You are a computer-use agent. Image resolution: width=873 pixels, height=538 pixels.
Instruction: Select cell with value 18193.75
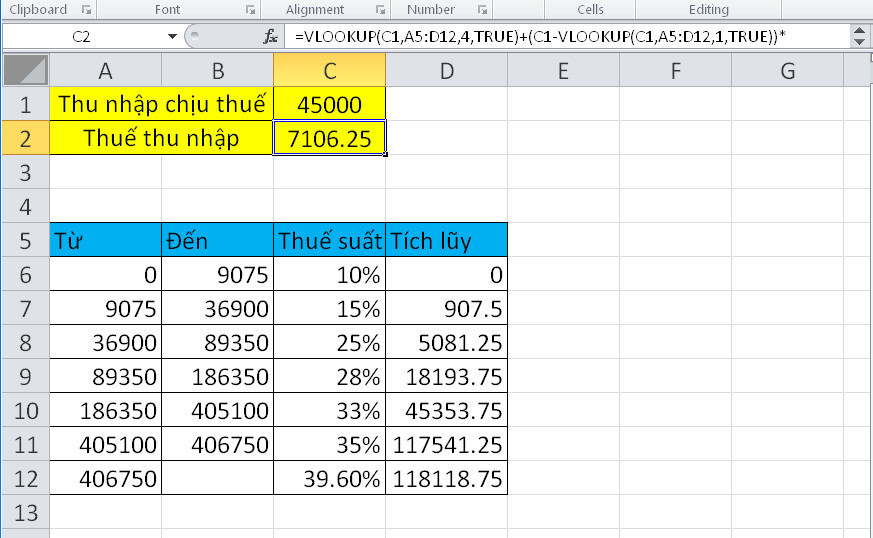pos(447,376)
